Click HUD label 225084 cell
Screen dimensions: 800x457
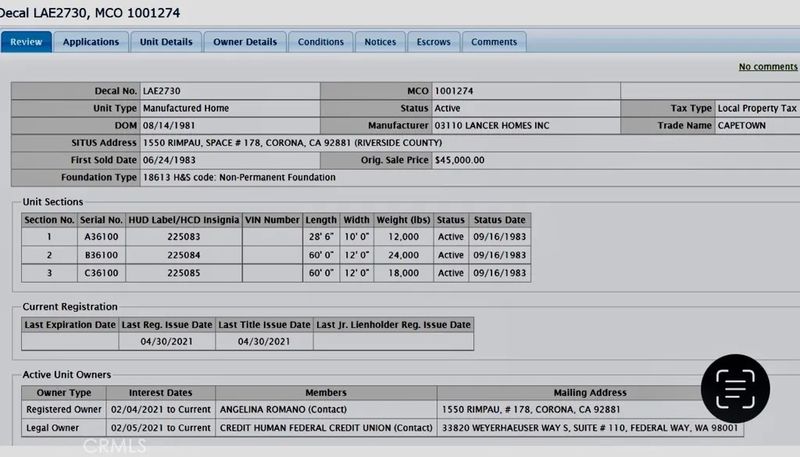[x=184, y=255]
